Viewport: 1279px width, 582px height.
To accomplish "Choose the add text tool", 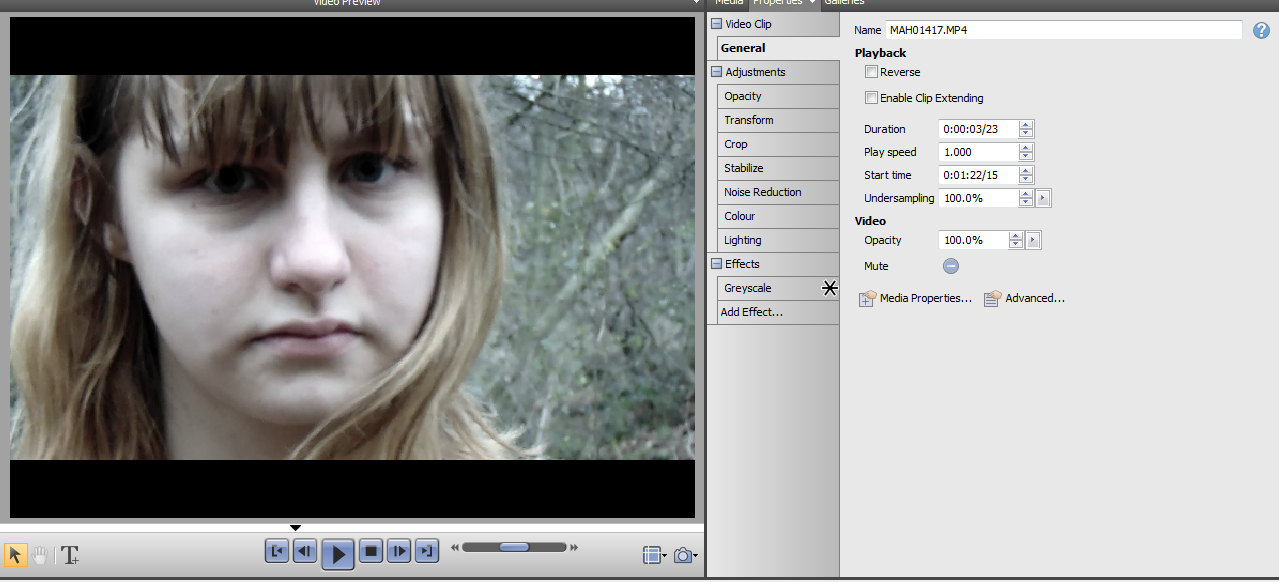I will tap(70, 555).
